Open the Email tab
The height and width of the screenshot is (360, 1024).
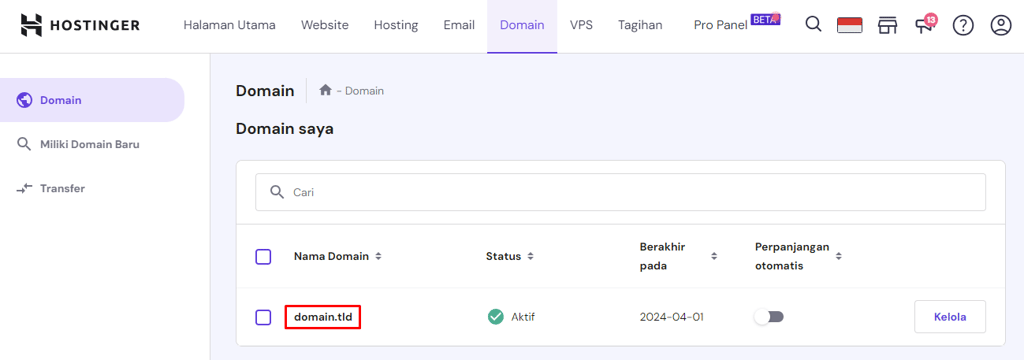coord(459,25)
